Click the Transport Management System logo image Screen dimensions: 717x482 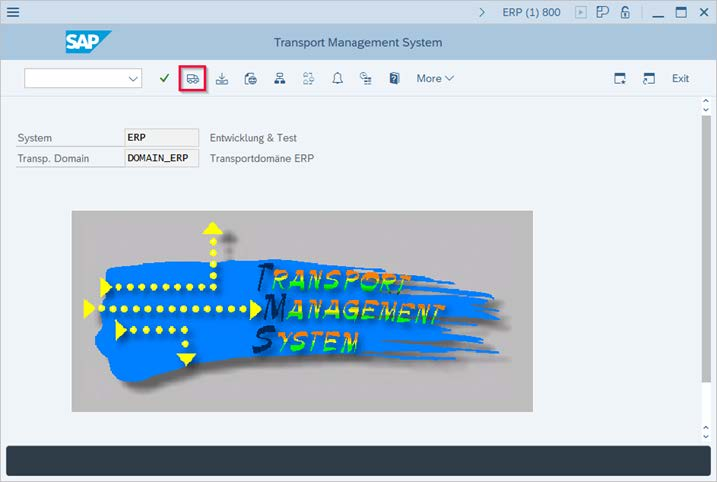[302, 310]
